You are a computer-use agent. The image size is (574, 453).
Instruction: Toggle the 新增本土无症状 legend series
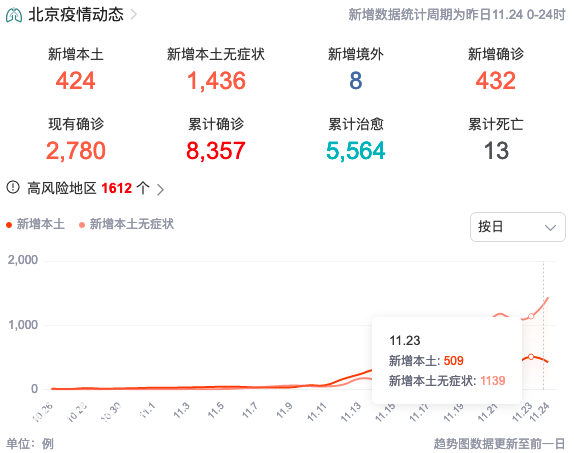127,224
